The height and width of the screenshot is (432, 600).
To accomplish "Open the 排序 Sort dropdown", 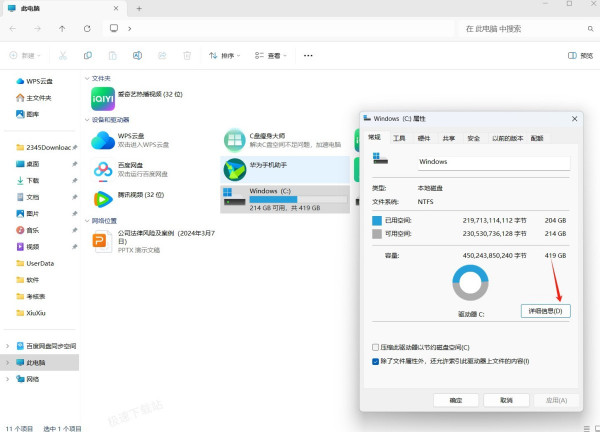I will click(x=225, y=56).
